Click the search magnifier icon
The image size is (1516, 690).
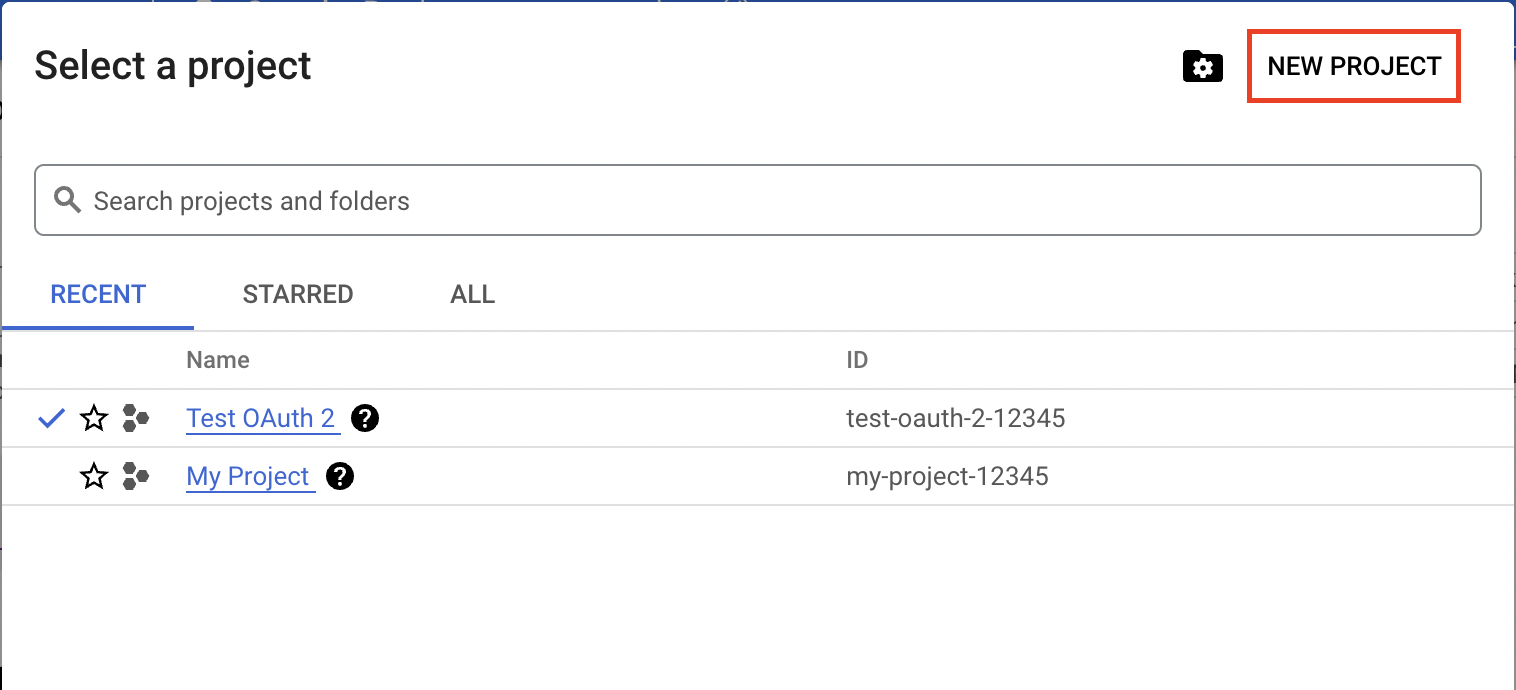point(67,200)
